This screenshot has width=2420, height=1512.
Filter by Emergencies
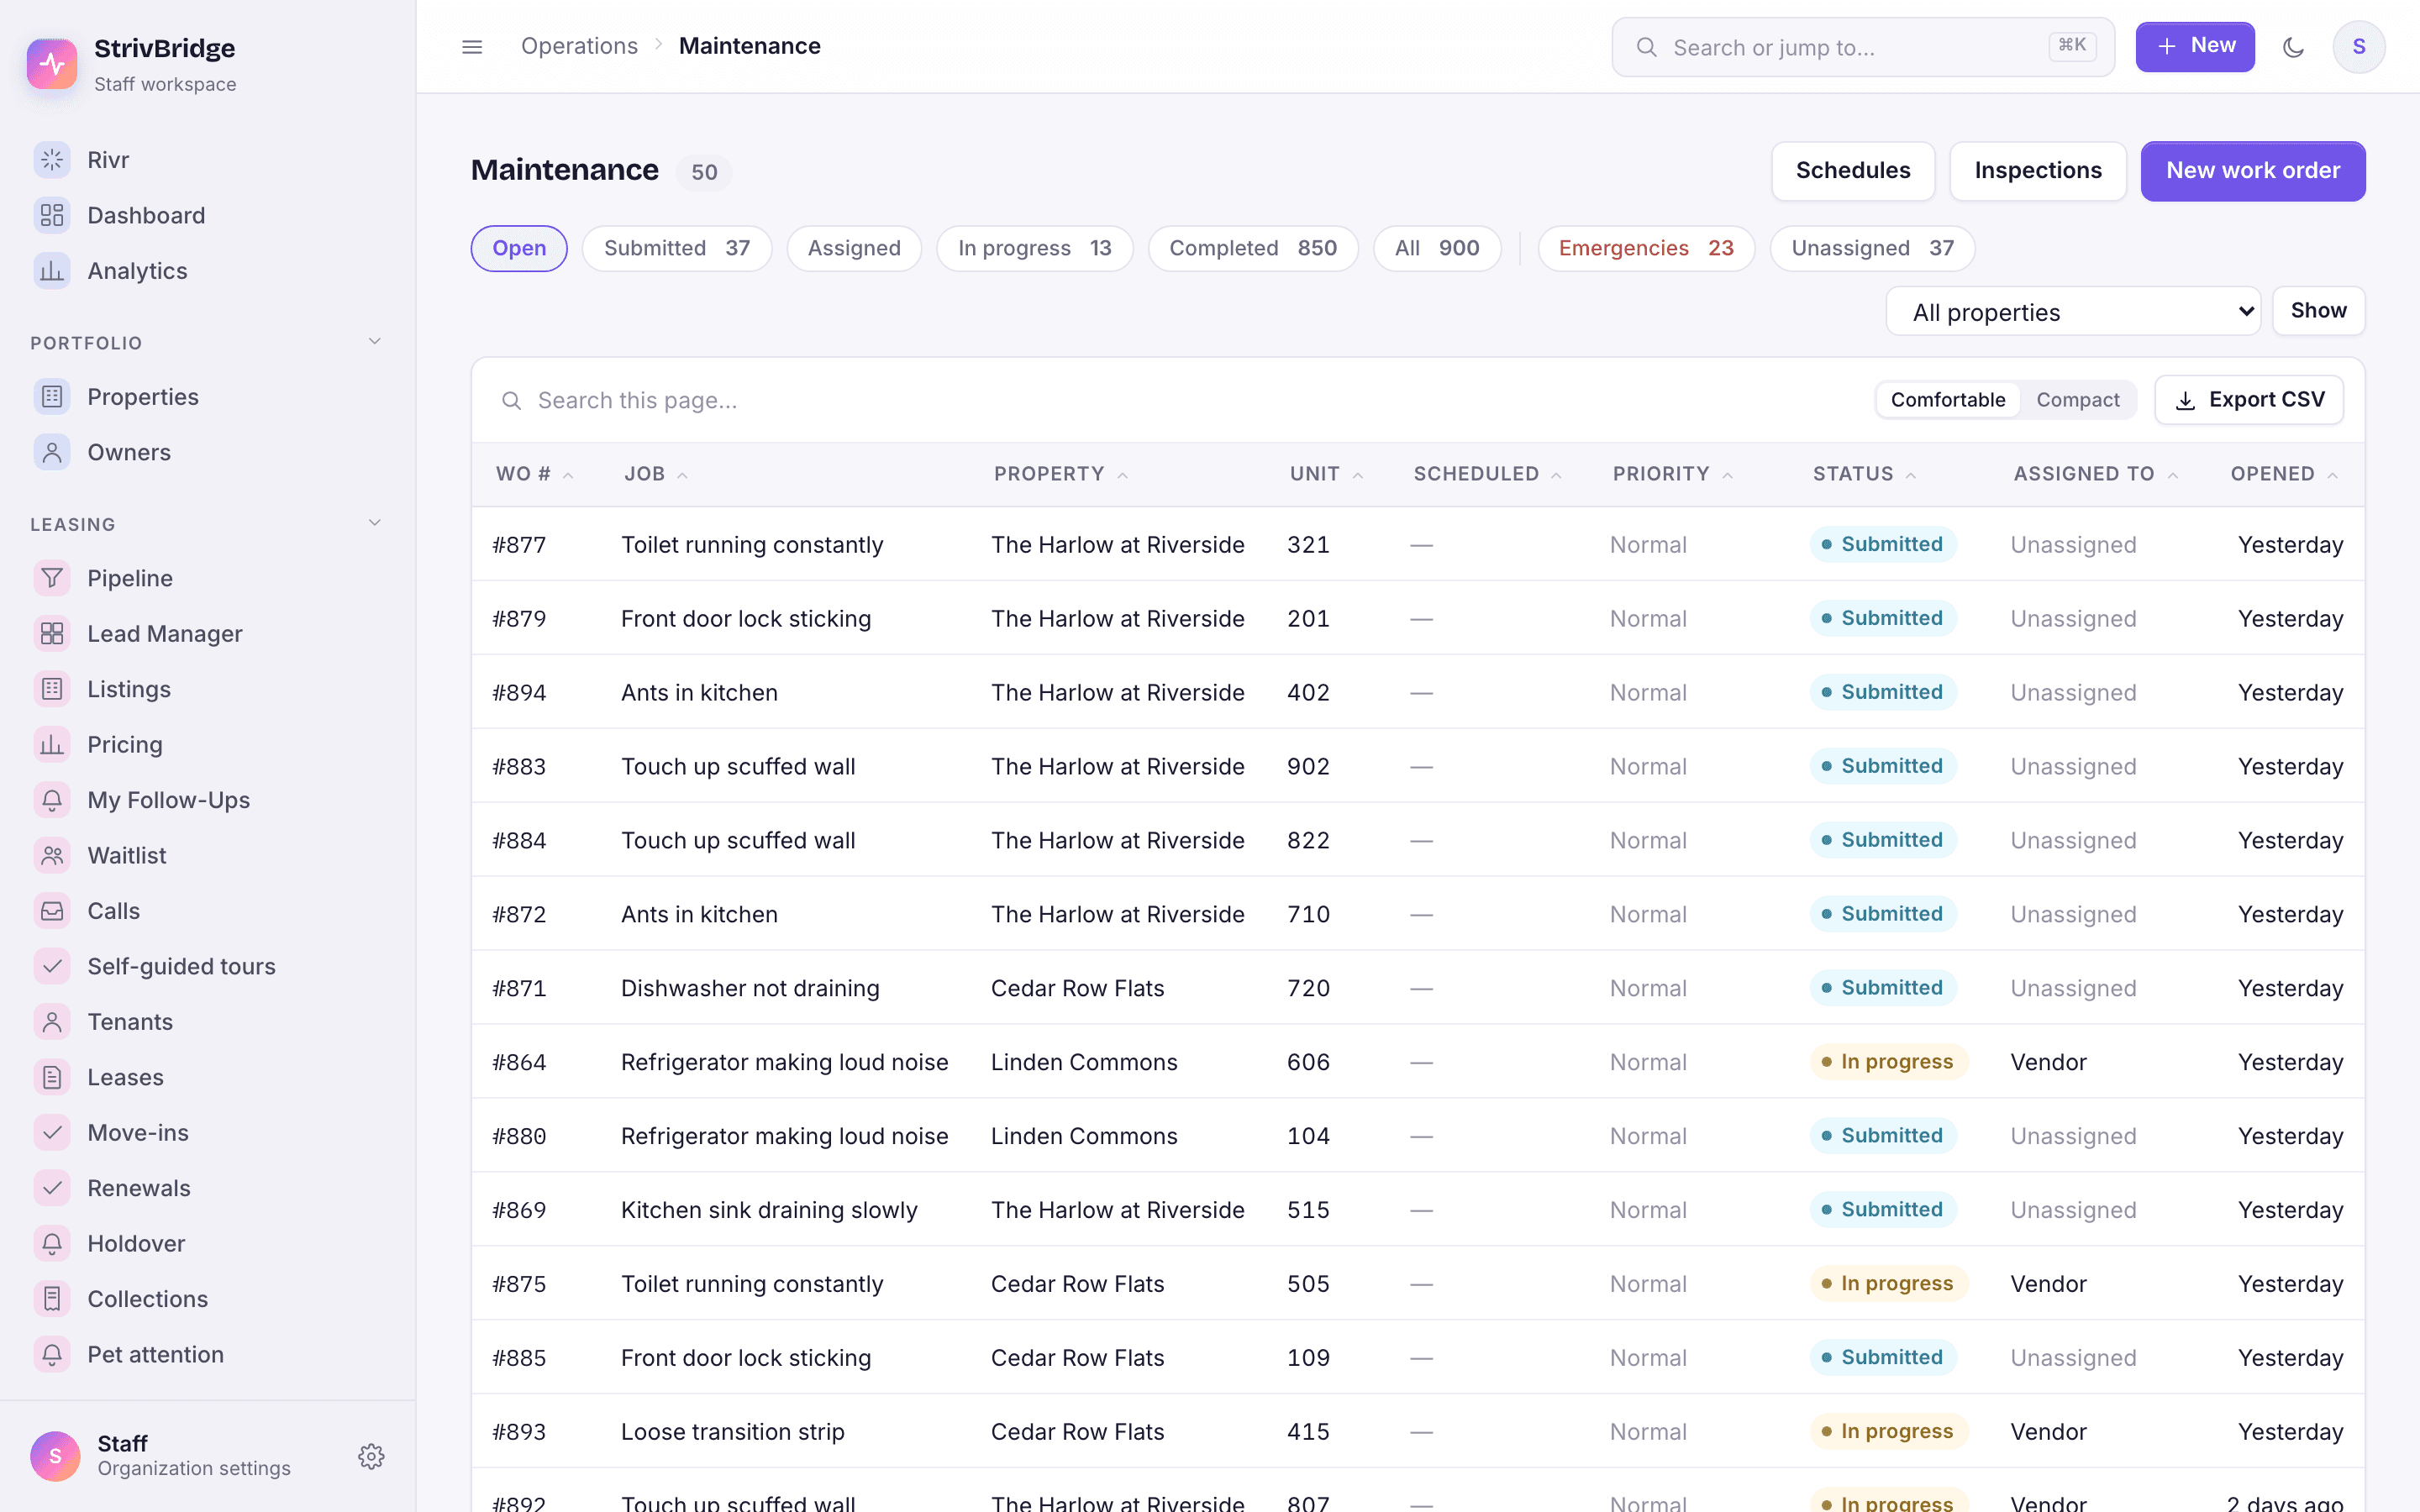point(1646,248)
